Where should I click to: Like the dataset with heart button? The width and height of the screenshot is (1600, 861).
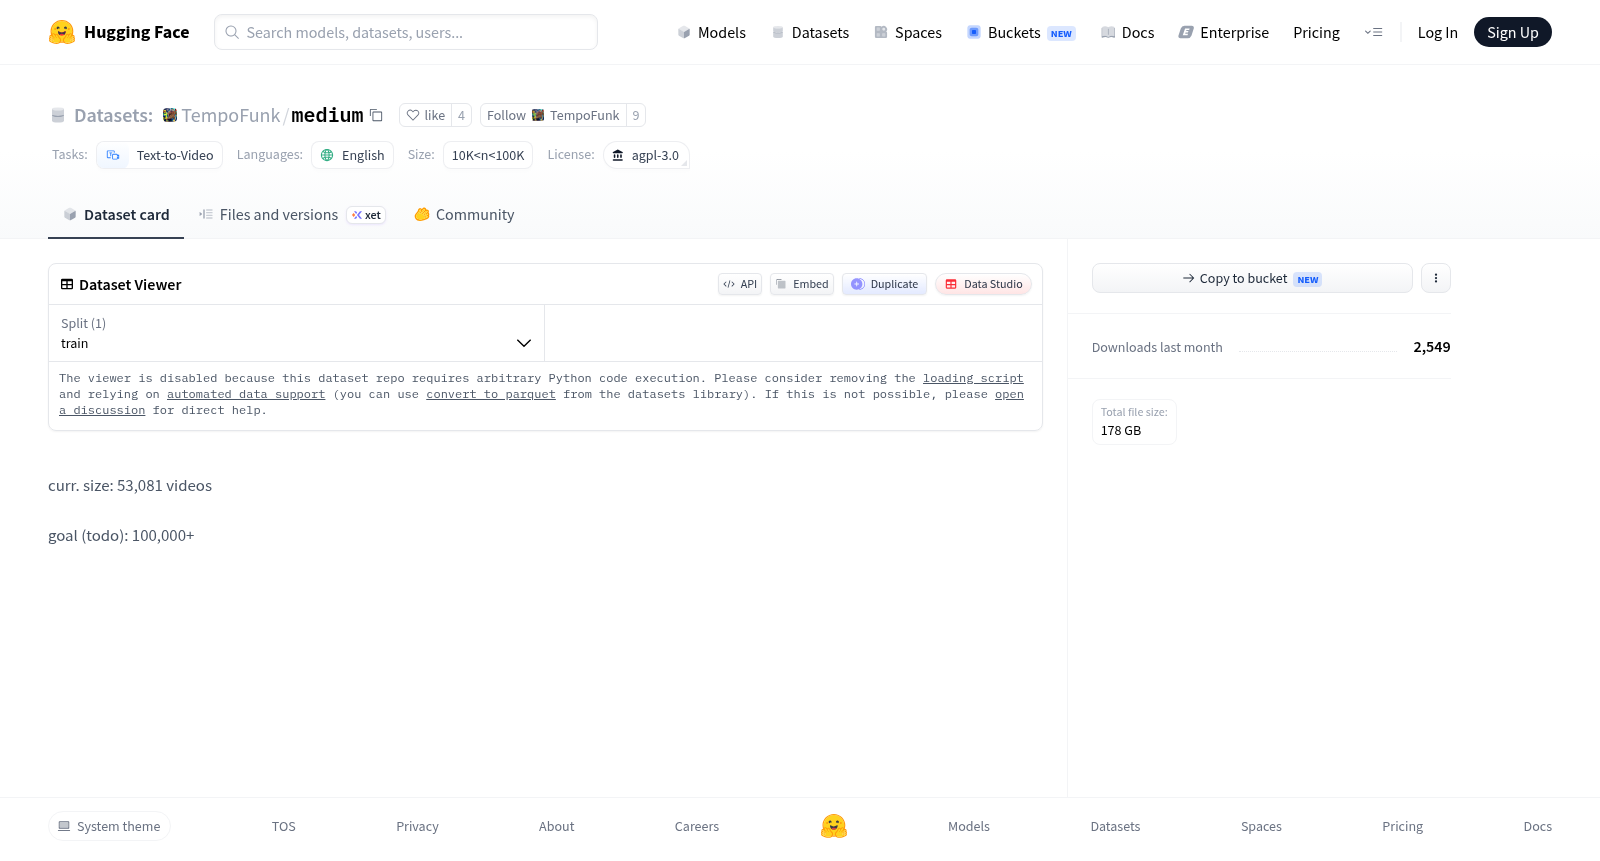(425, 115)
